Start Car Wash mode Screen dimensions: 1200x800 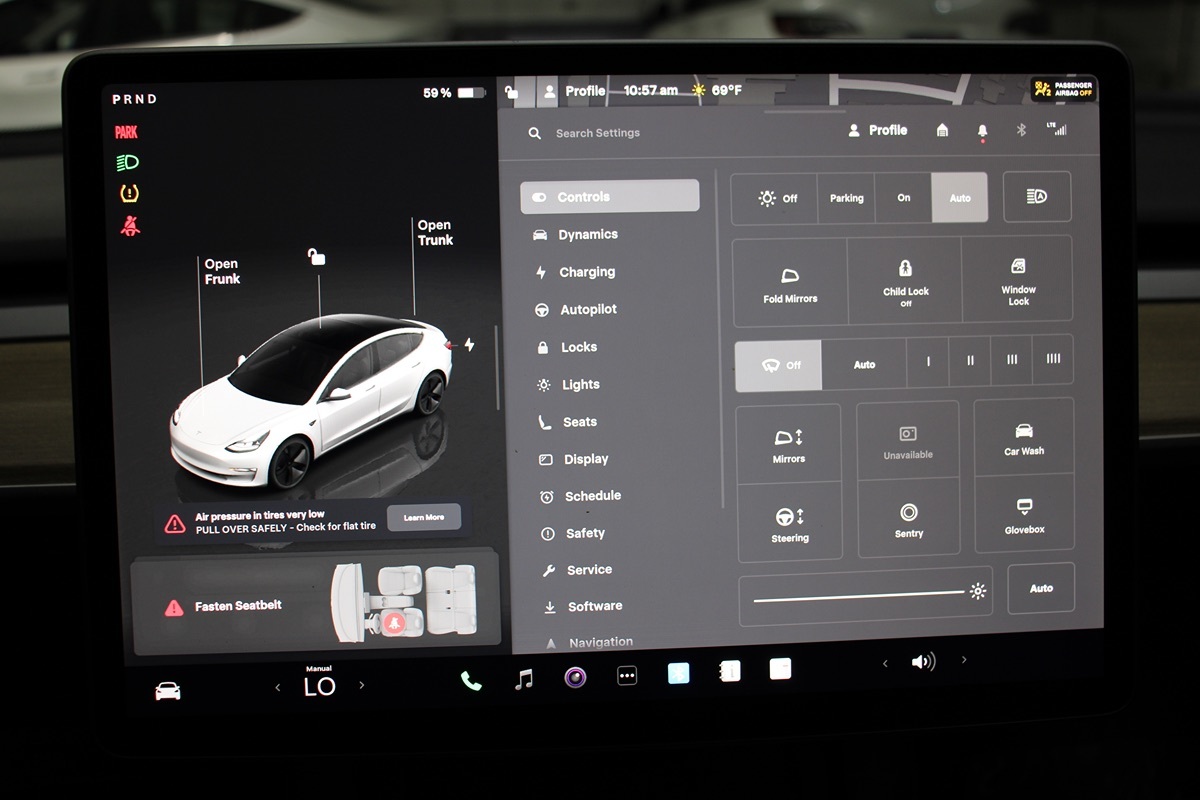[x=1024, y=438]
